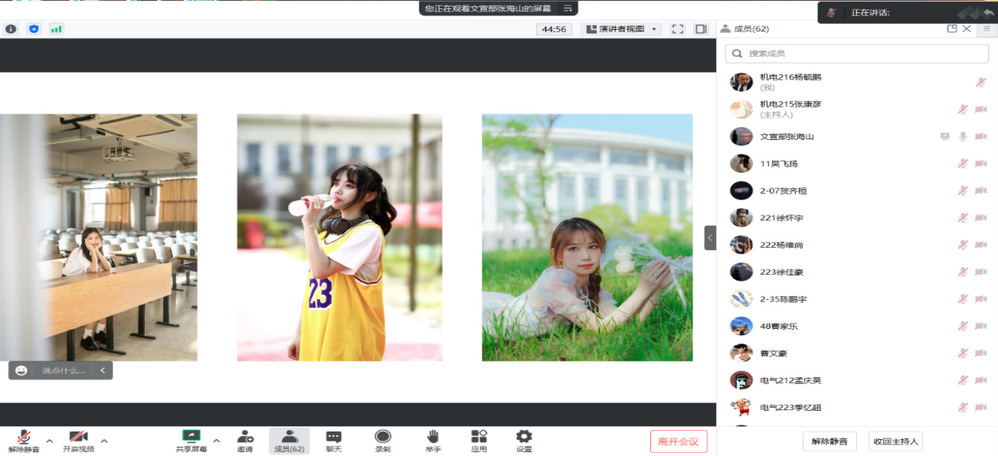Open the emoji picker in chat bar

21,370
